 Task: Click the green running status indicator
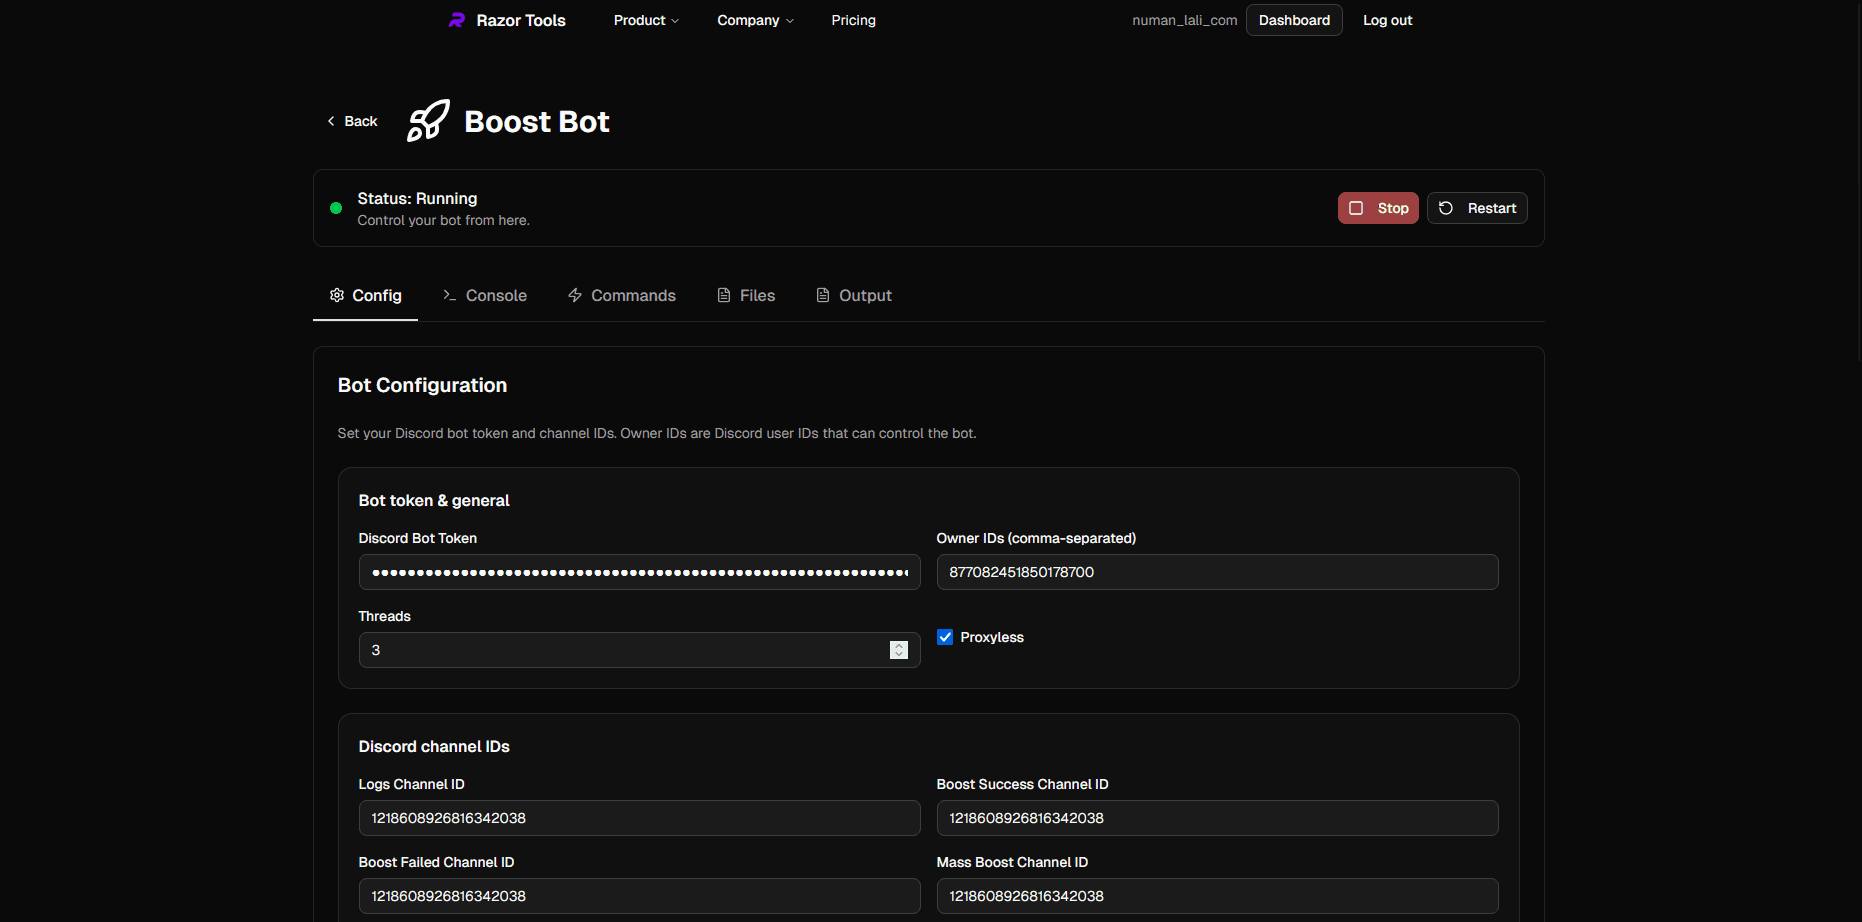[335, 208]
